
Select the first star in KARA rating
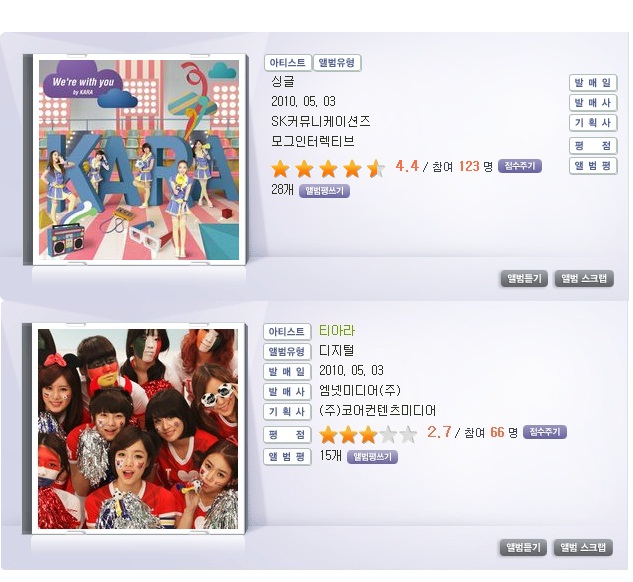coord(280,169)
